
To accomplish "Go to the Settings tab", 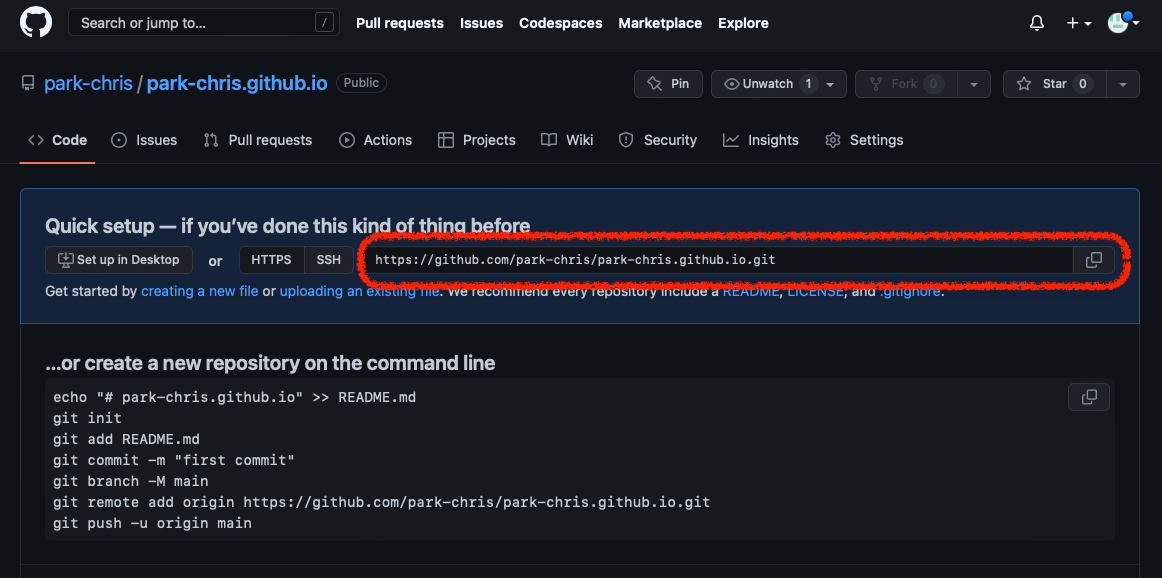I will [x=864, y=140].
